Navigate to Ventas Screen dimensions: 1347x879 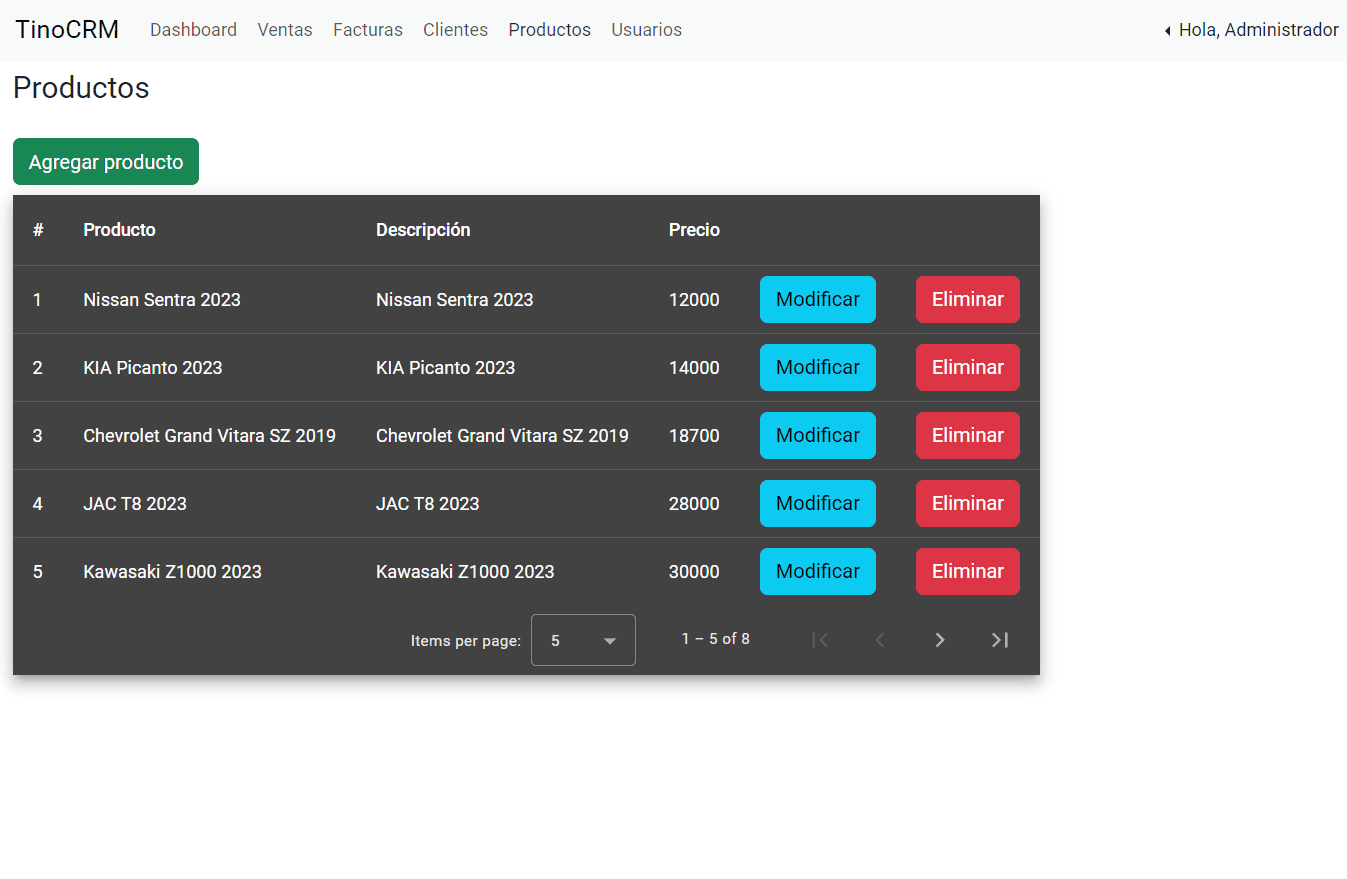(285, 30)
